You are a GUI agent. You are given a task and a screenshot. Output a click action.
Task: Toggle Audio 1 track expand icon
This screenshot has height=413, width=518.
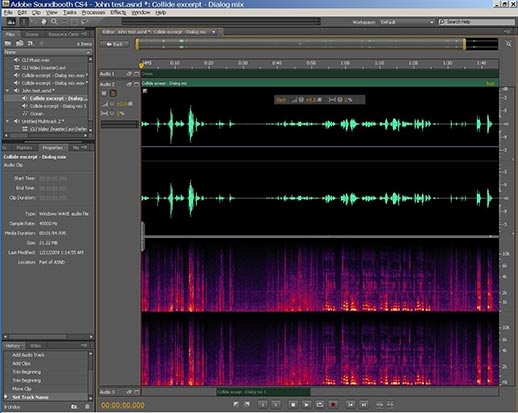[x=129, y=74]
